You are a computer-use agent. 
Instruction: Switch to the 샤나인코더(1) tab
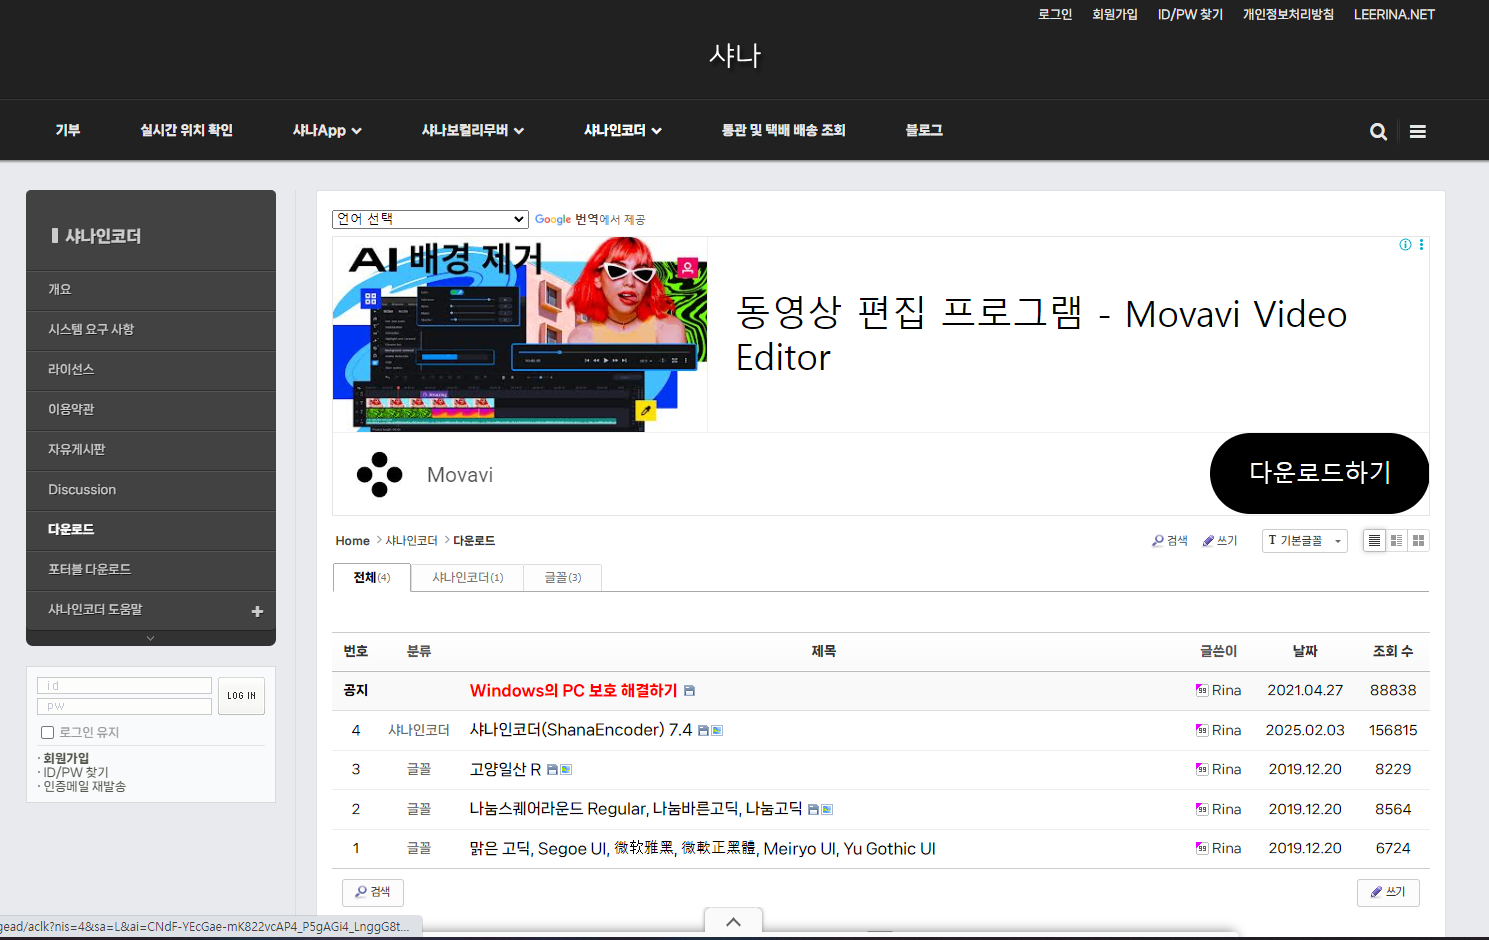(466, 577)
